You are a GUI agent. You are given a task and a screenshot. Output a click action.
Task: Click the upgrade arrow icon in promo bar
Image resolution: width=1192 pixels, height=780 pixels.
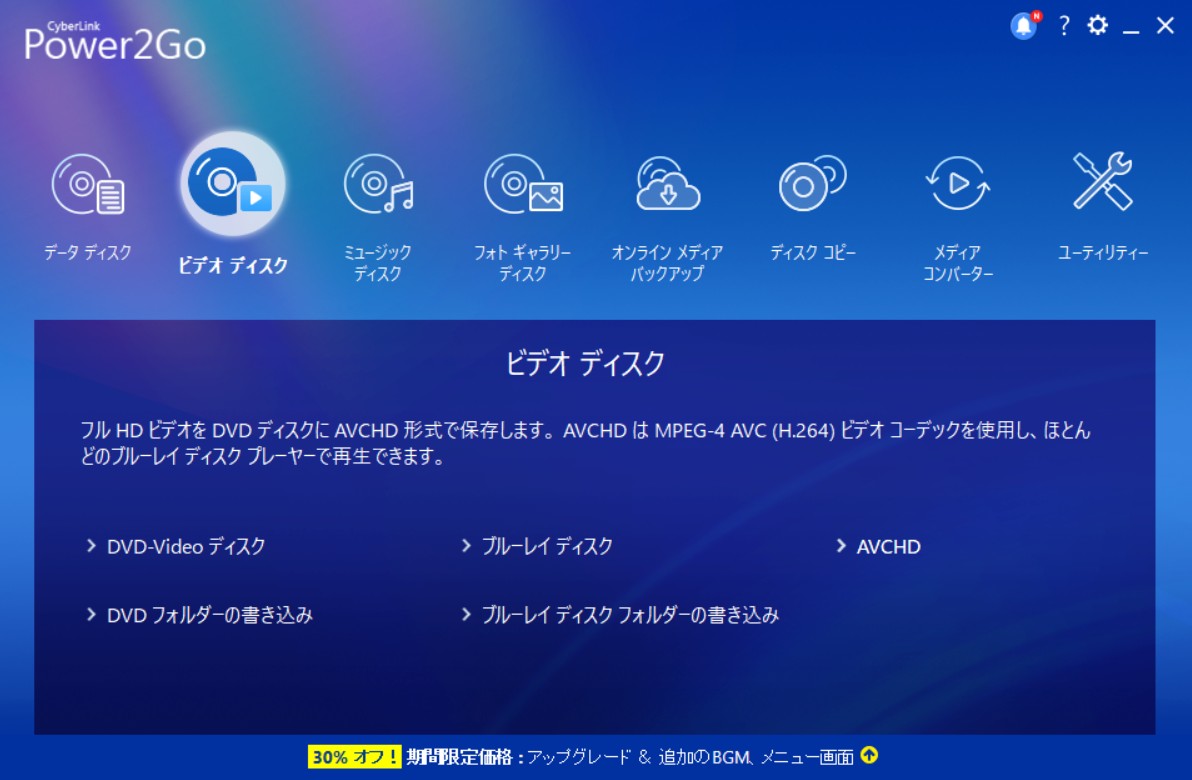coord(870,756)
